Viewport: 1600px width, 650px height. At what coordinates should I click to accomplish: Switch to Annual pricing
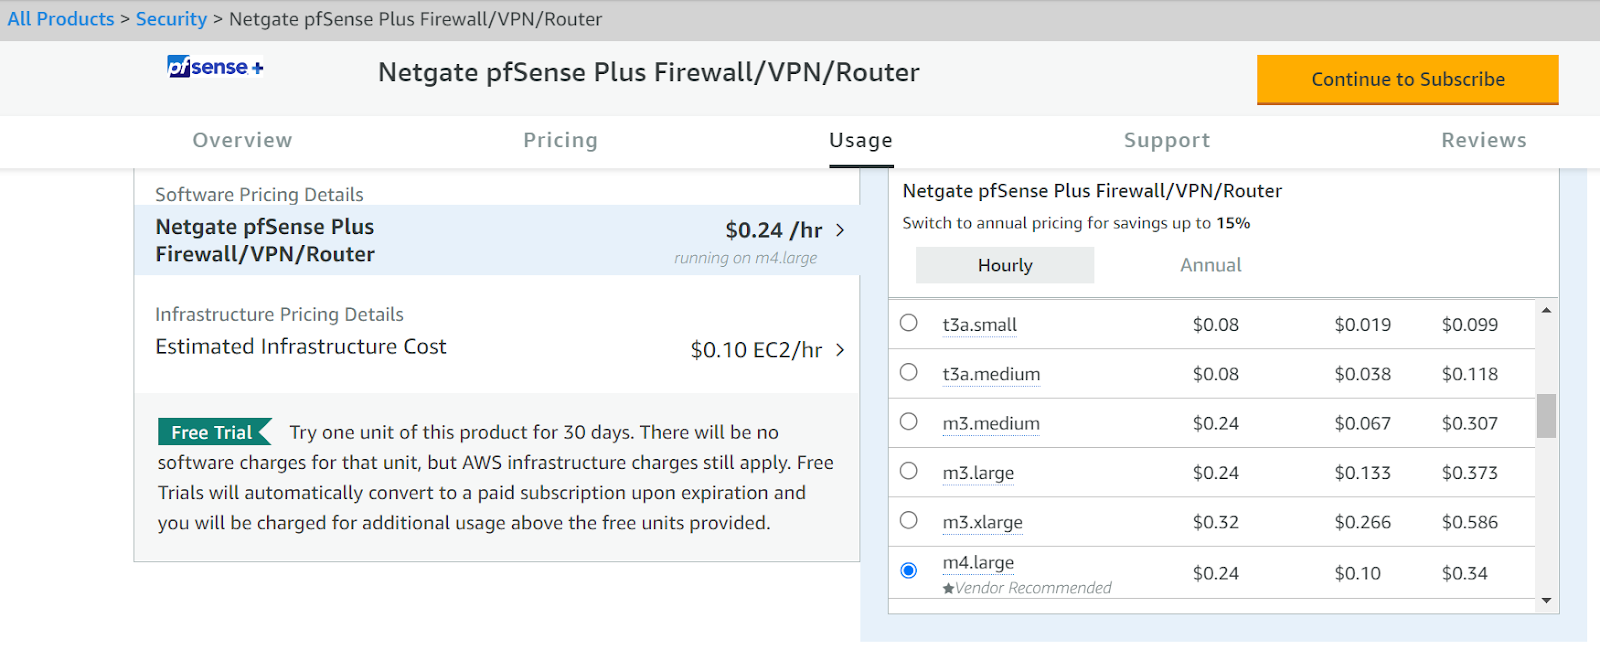click(x=1209, y=264)
